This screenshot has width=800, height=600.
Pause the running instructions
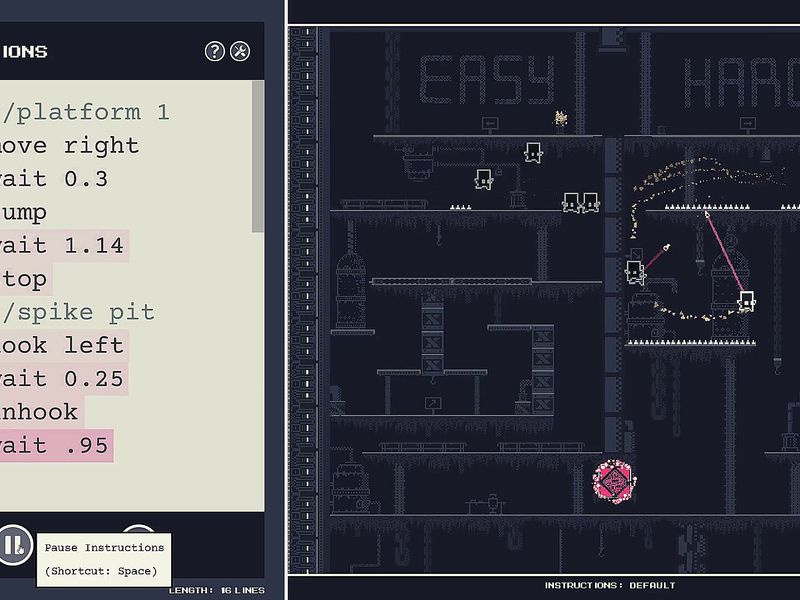coord(14,544)
